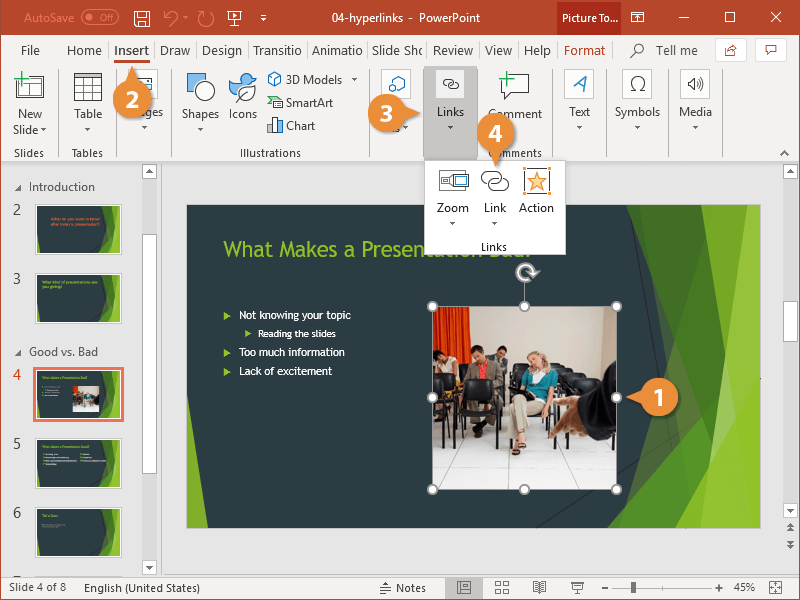
Task: Collapse the Introduction section
Action: click(x=18, y=188)
